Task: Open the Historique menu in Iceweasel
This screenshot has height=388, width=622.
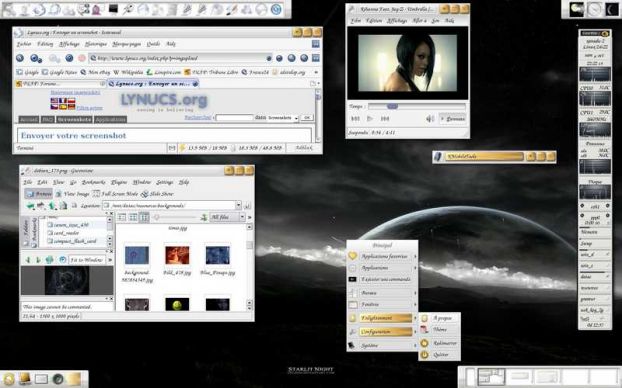Action: tap(96, 44)
